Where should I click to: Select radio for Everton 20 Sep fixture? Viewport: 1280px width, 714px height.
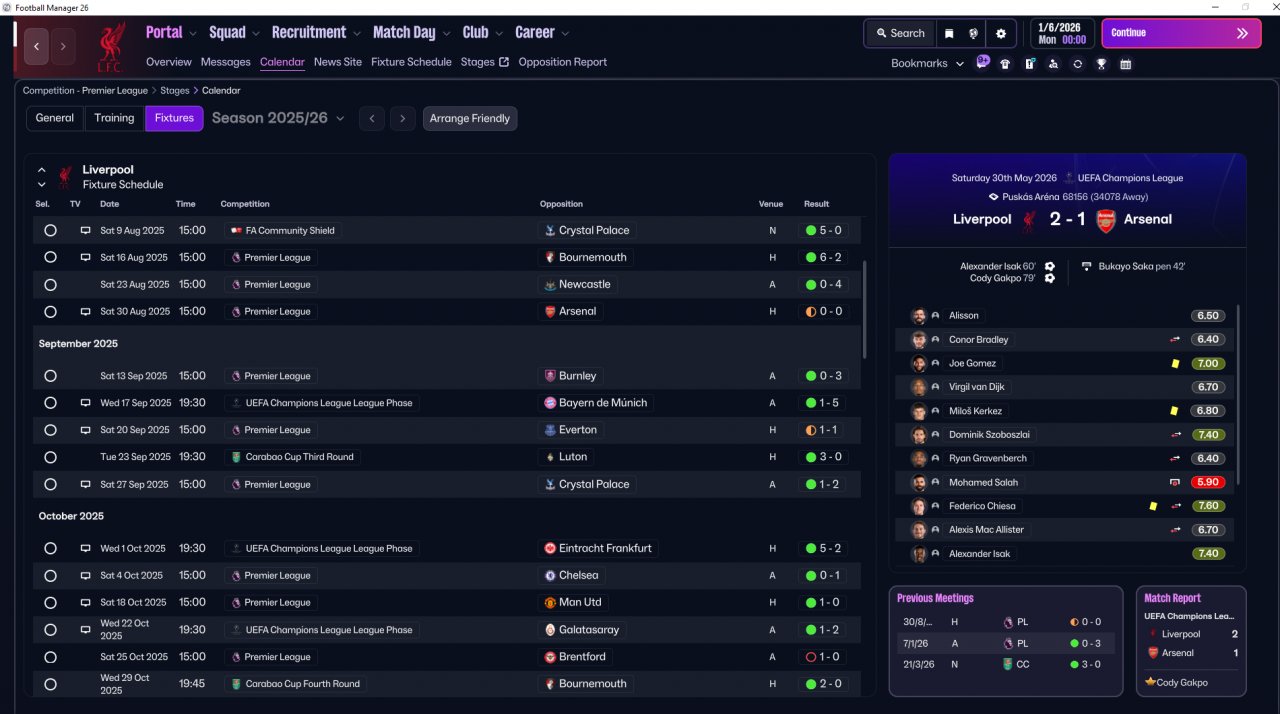[x=50, y=430]
